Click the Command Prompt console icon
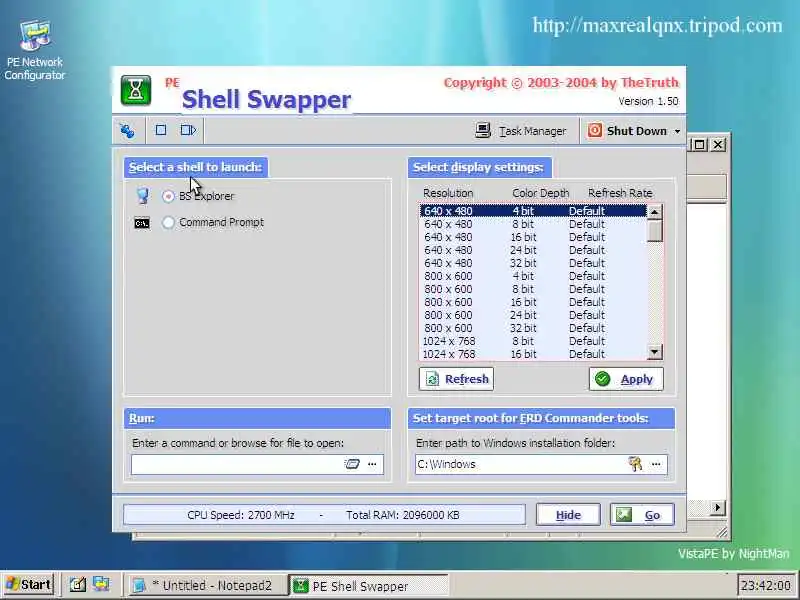 [x=142, y=223]
